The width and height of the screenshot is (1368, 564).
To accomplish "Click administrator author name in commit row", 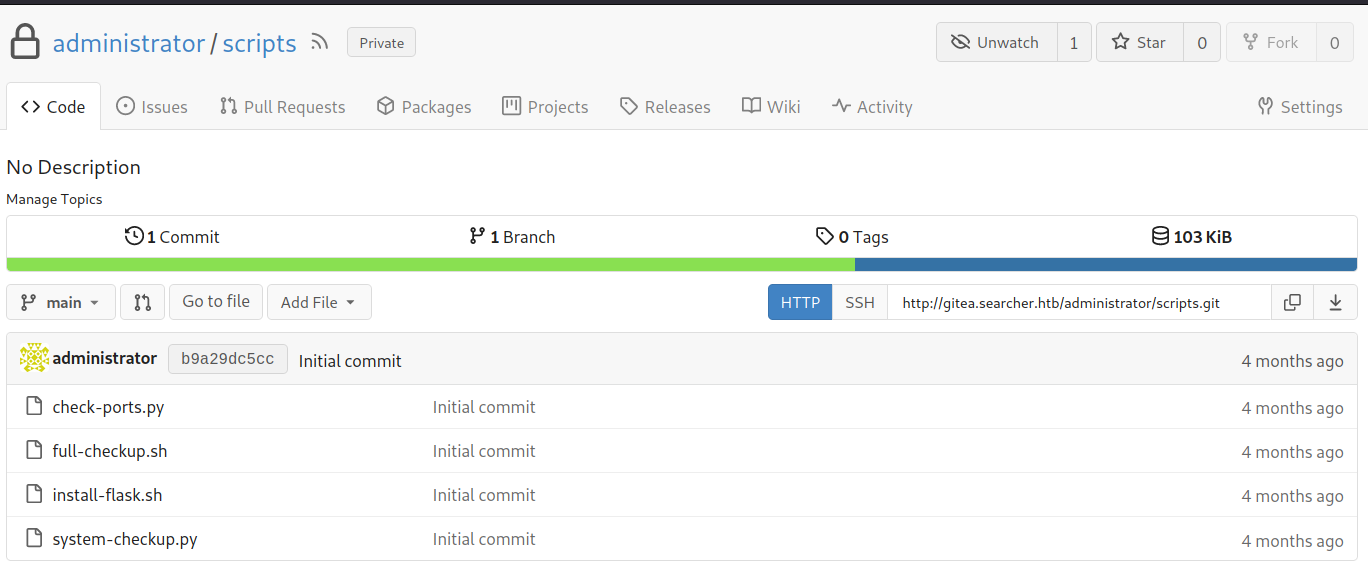I will point(105,358).
